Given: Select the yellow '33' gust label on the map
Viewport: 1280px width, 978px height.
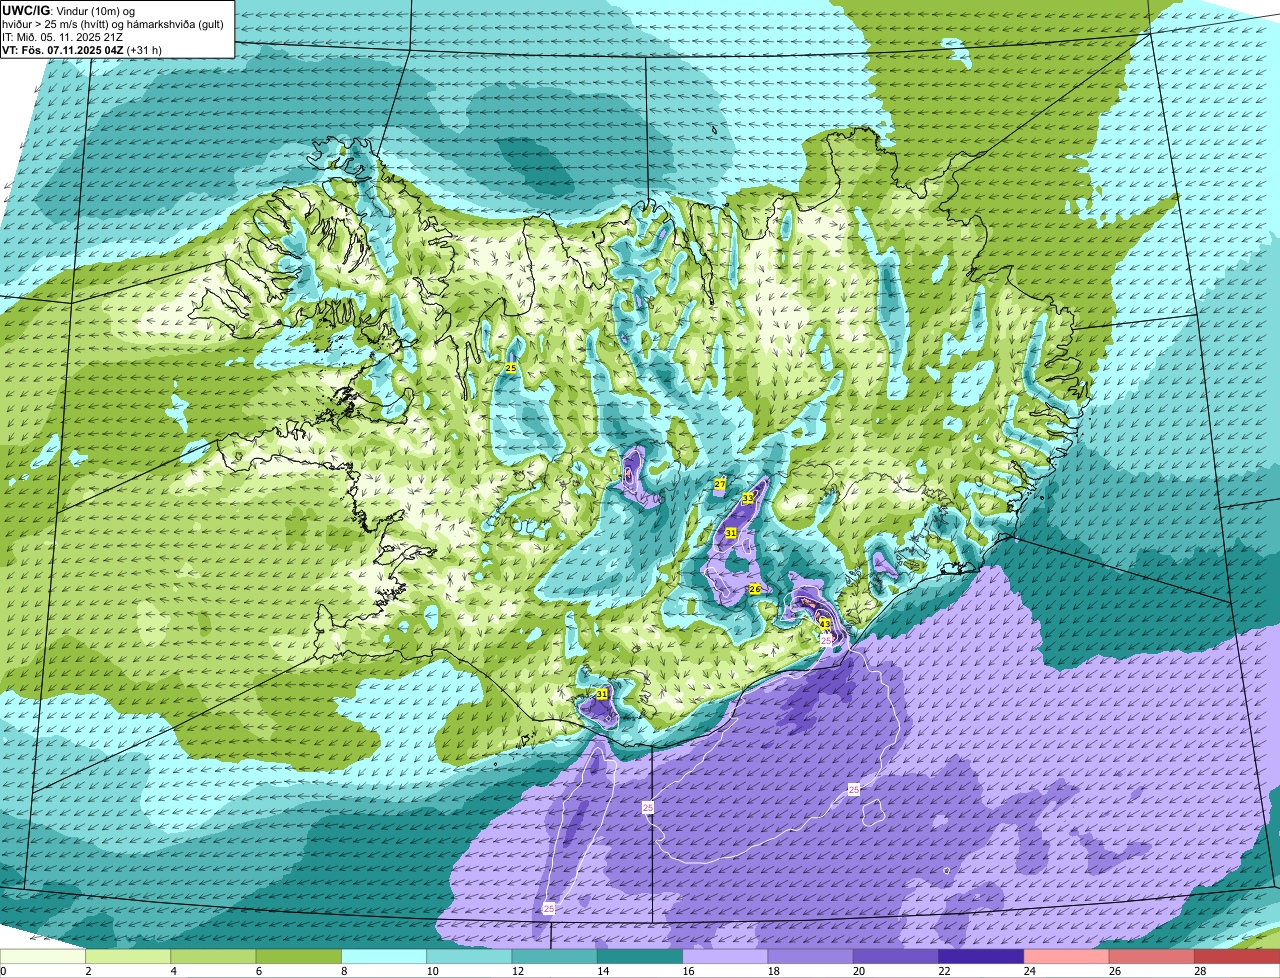Looking at the screenshot, I should point(748,498).
